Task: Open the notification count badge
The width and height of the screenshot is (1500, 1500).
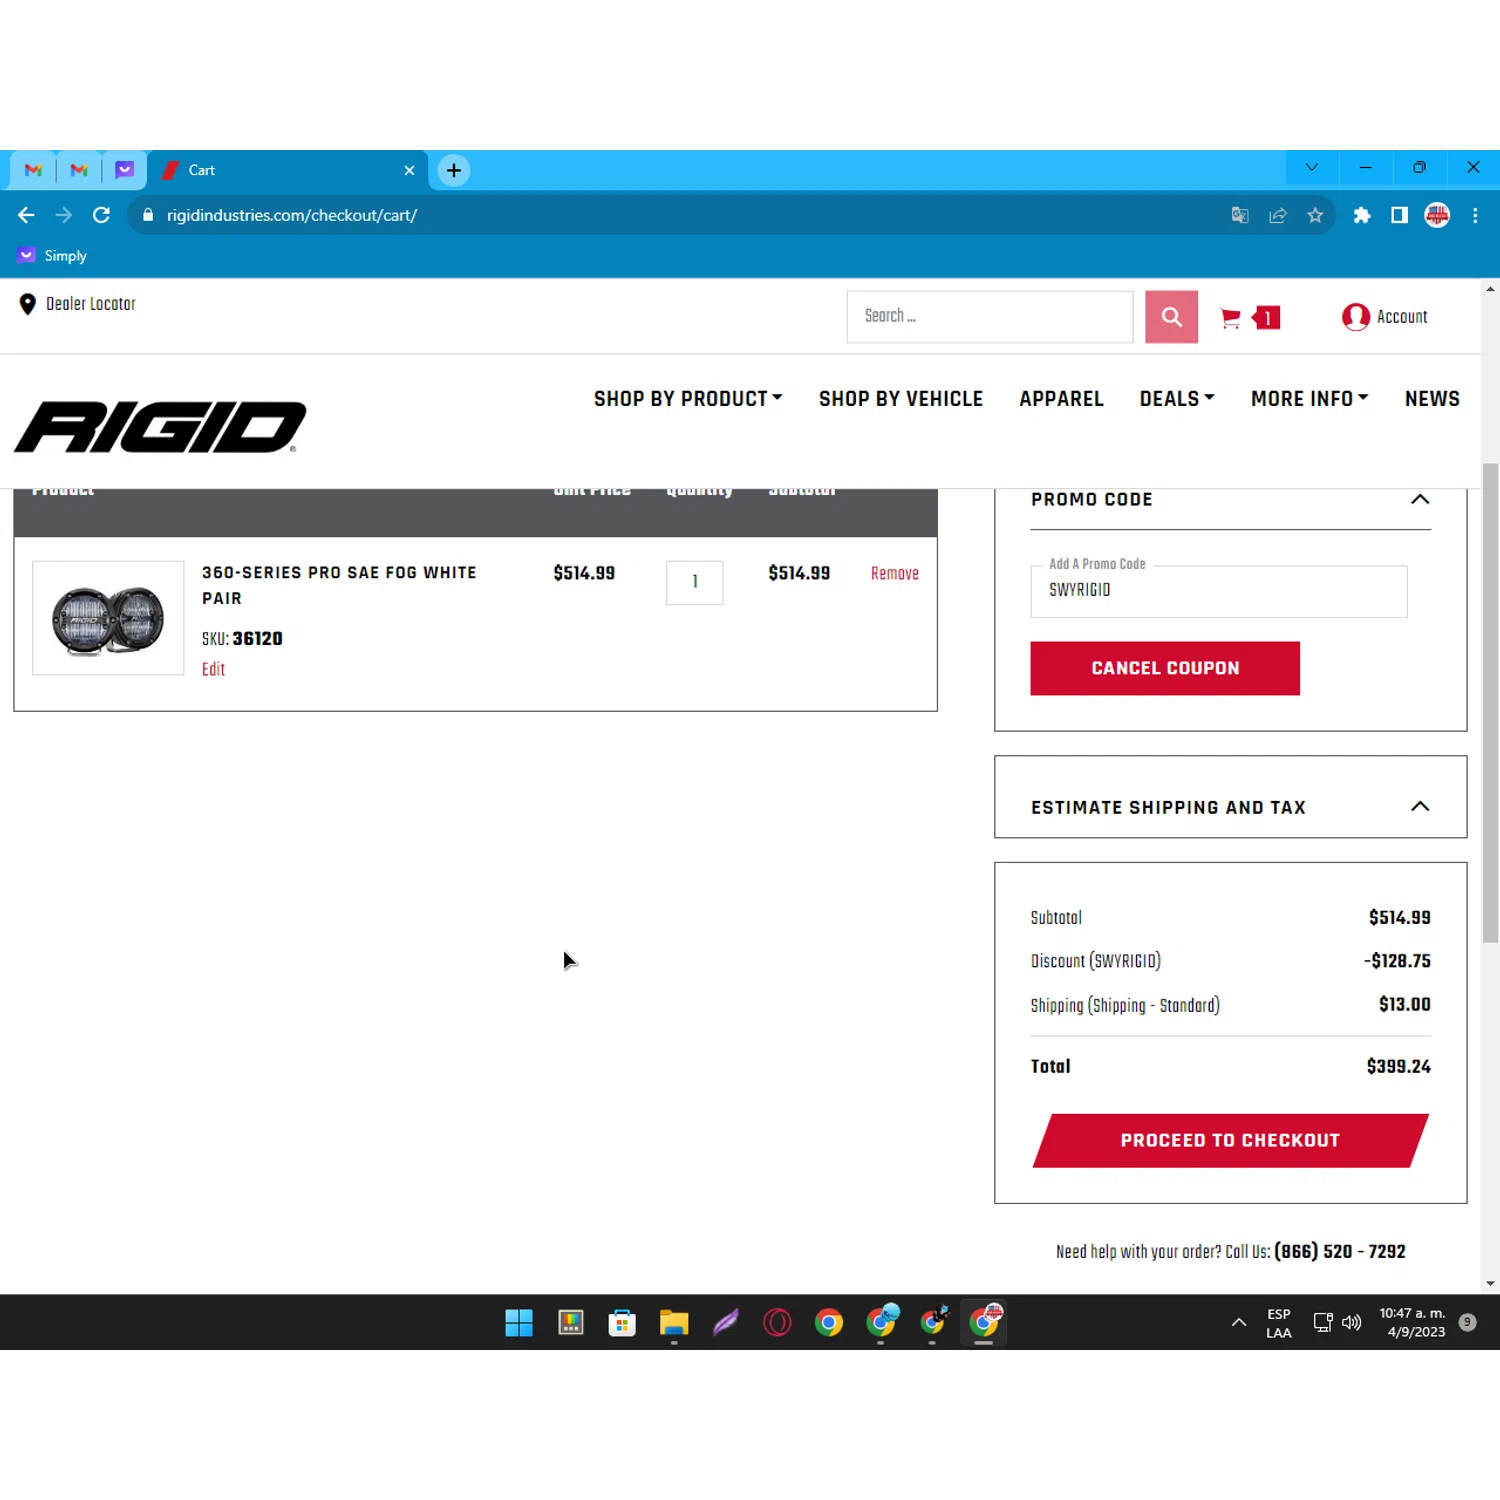Action: (x=1467, y=1322)
